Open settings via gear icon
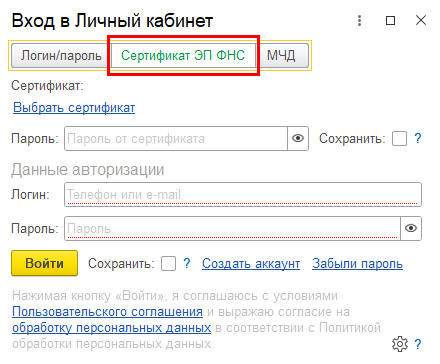Viewport: 440px width, 364px height. (x=400, y=344)
